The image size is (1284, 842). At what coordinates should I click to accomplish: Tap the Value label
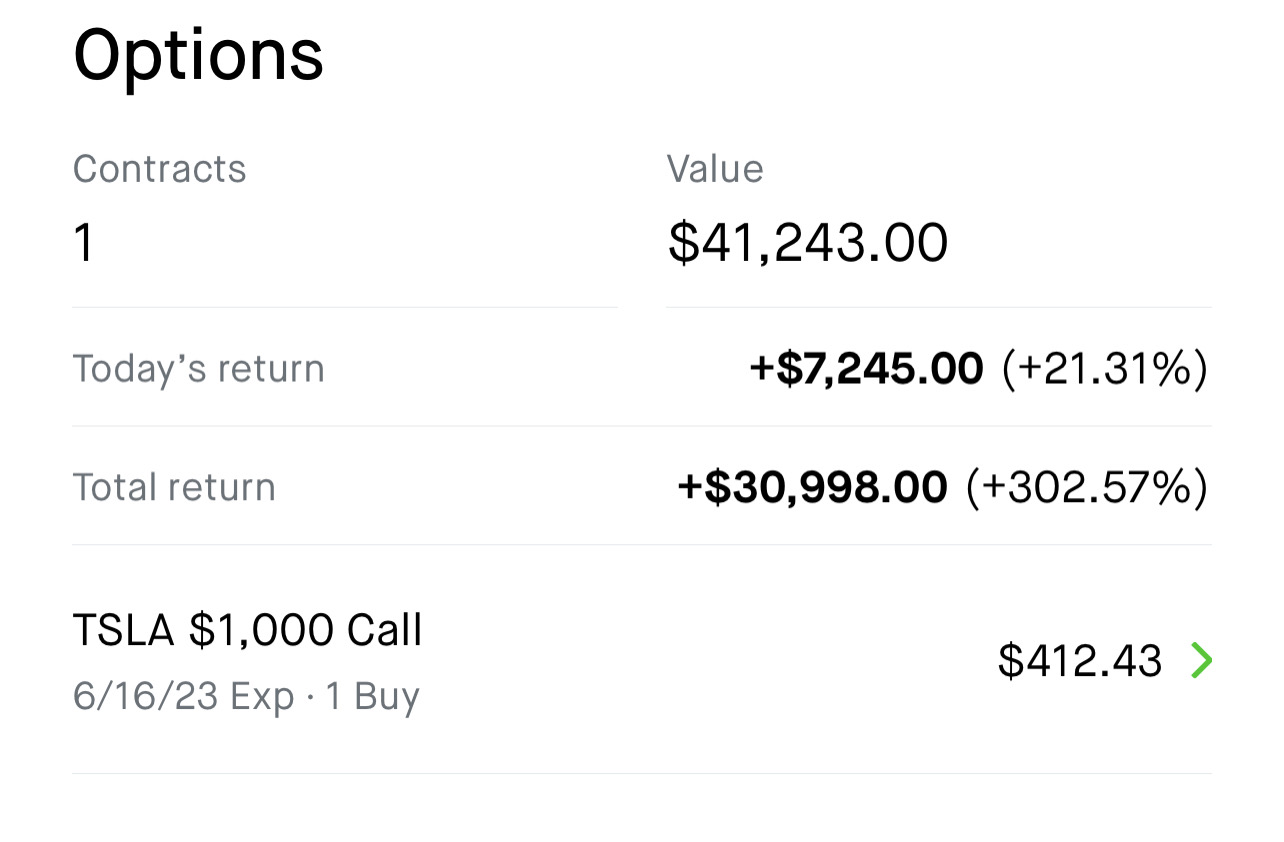(714, 169)
